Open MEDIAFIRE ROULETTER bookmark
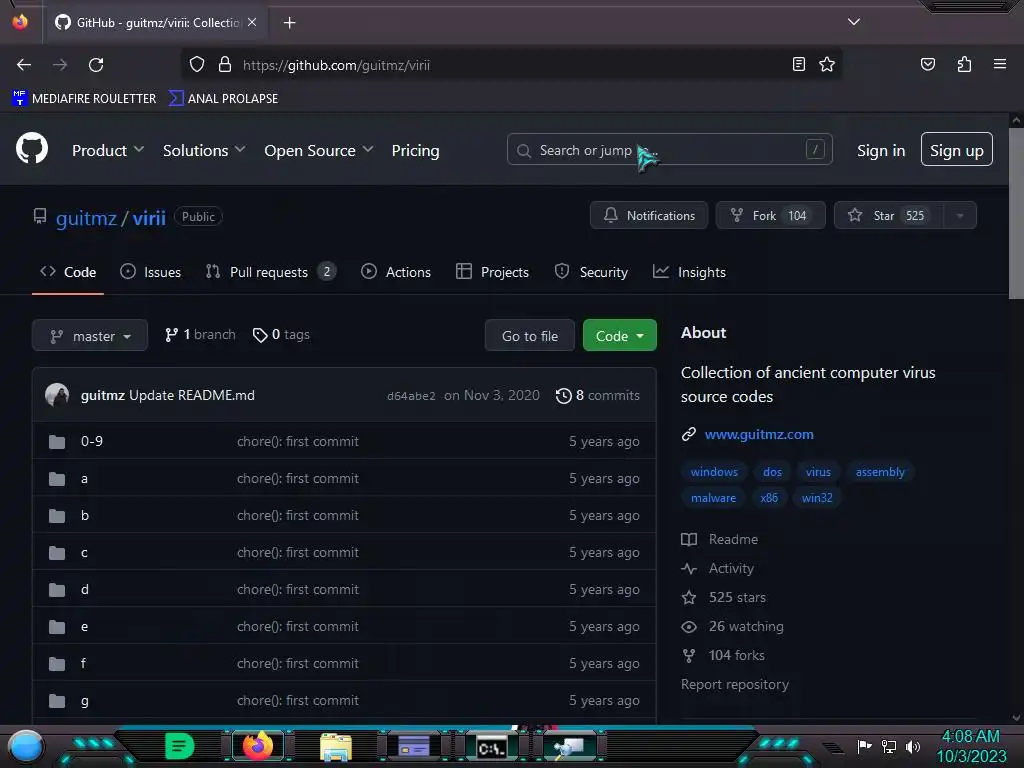This screenshot has height=768, width=1024. (x=84, y=99)
